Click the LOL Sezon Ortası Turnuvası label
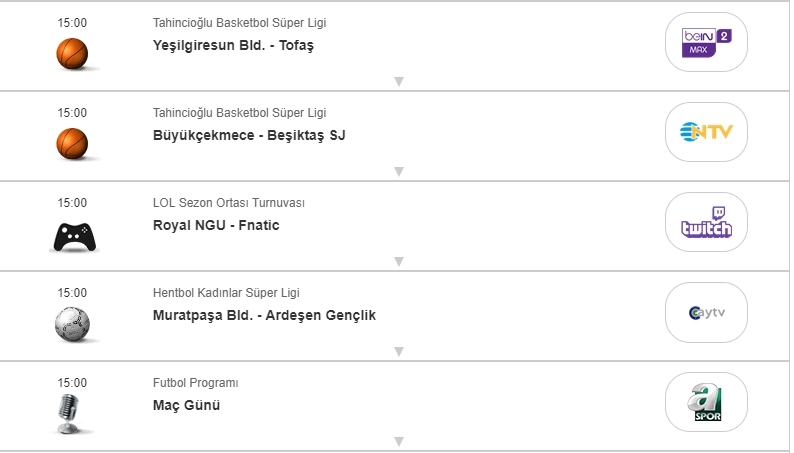The height and width of the screenshot is (453, 794). [x=229, y=203]
